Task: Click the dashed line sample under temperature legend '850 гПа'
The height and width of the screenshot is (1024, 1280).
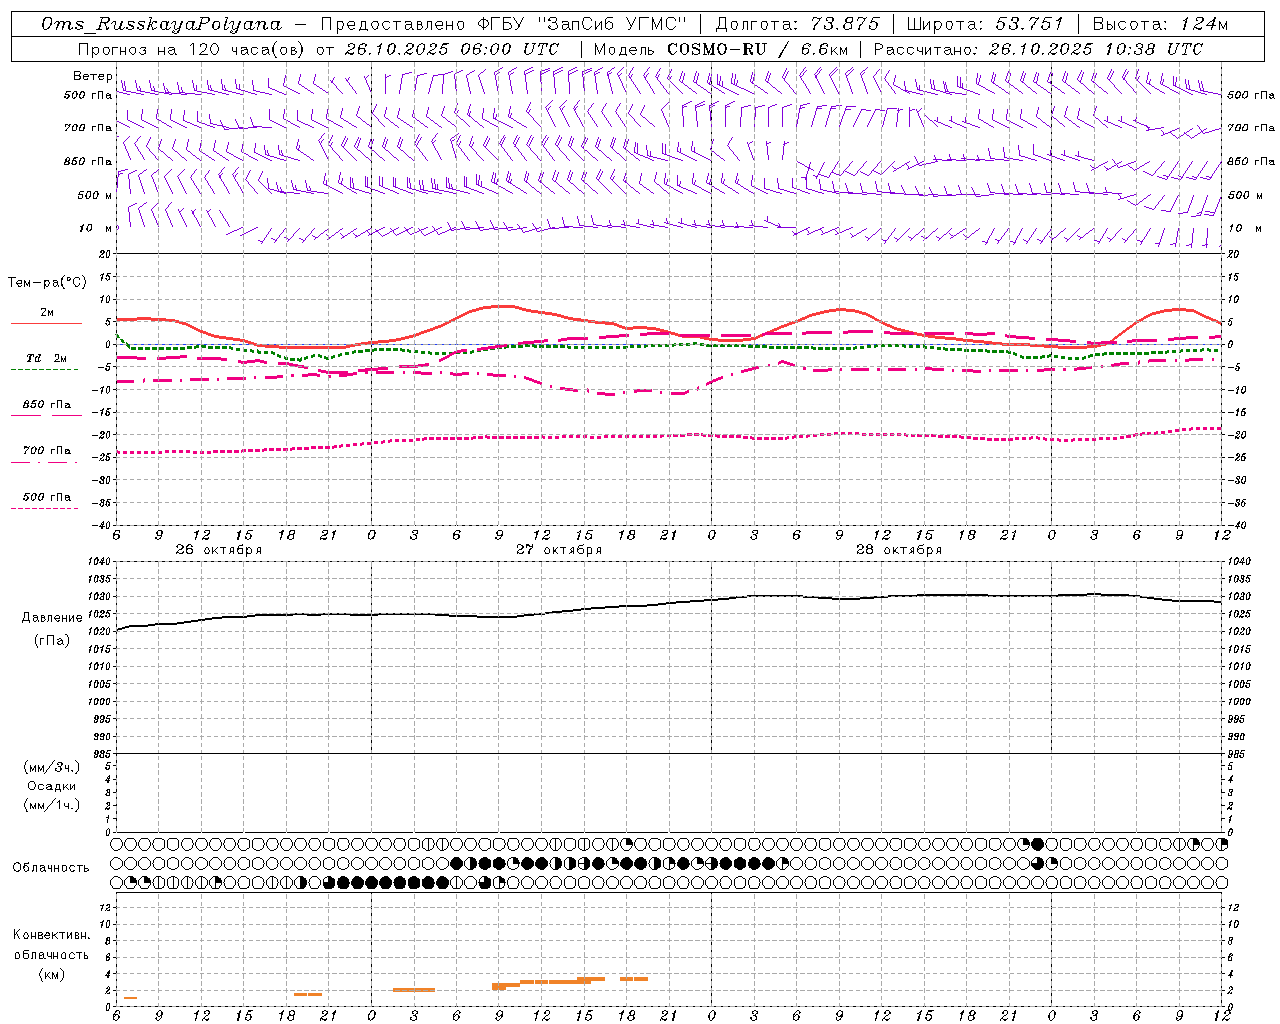Action: pos(46,415)
